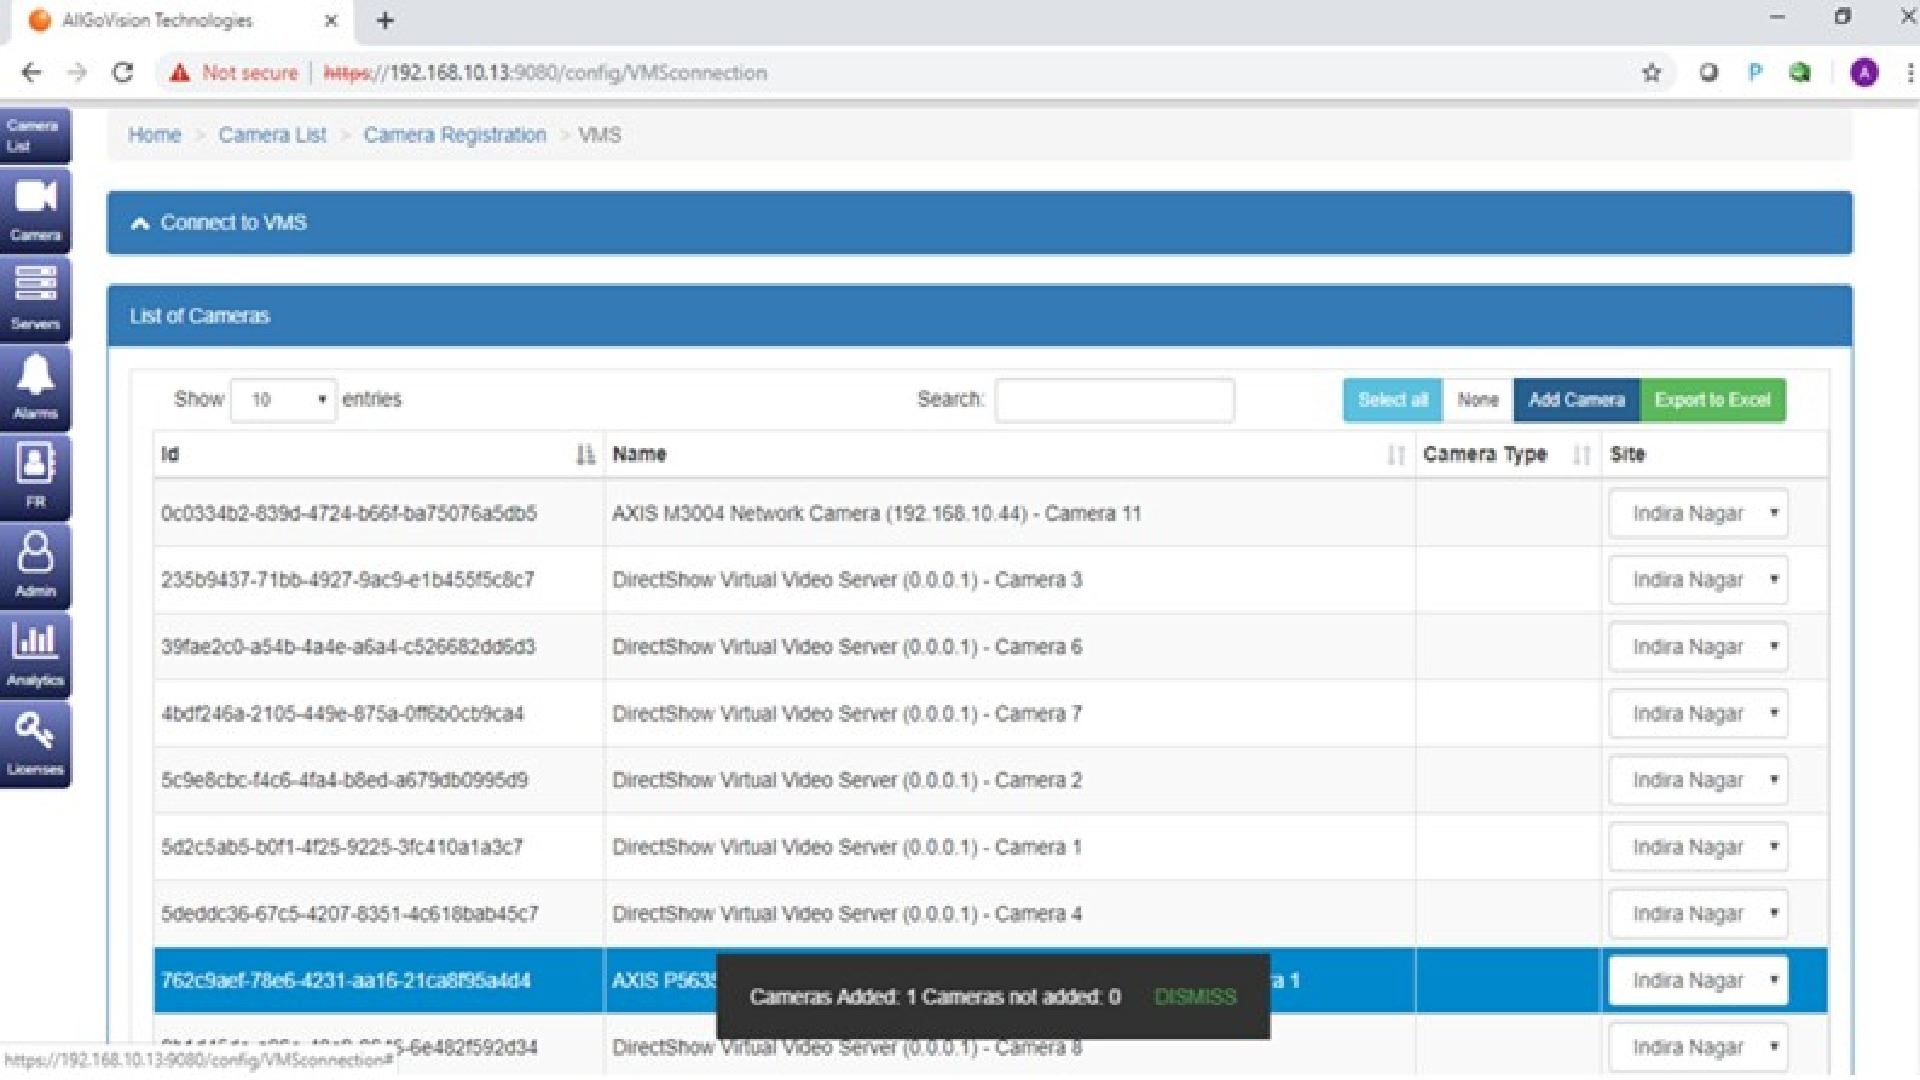The image size is (1920, 1080).
Task: Go forward in browser history
Action: pyautogui.click(x=77, y=73)
